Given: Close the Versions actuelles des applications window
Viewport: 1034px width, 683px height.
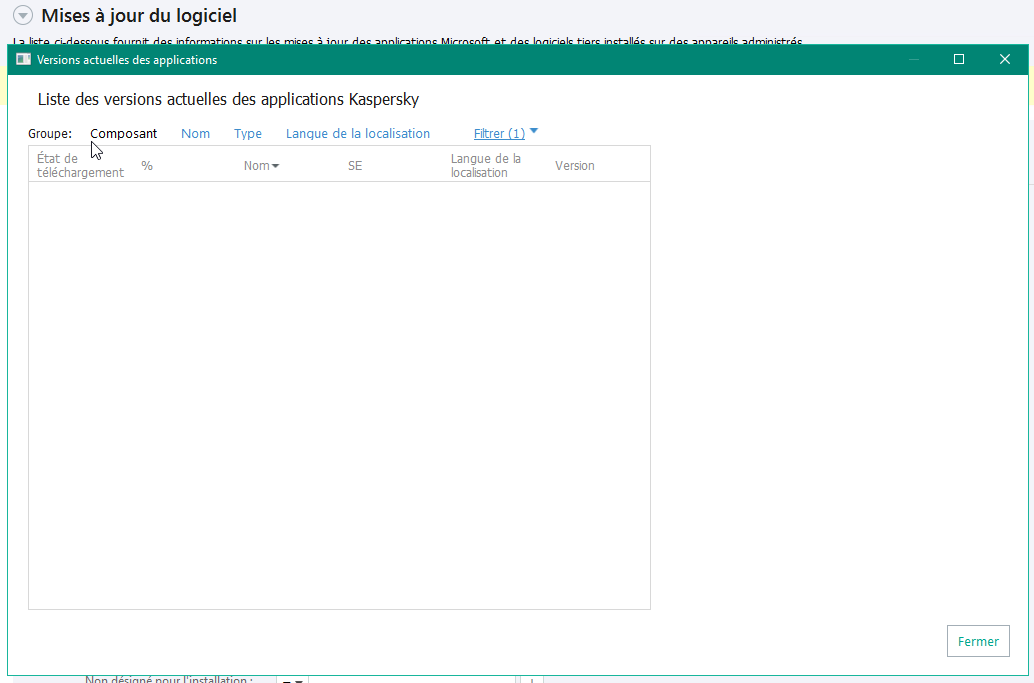Looking at the screenshot, I should (x=1004, y=59).
